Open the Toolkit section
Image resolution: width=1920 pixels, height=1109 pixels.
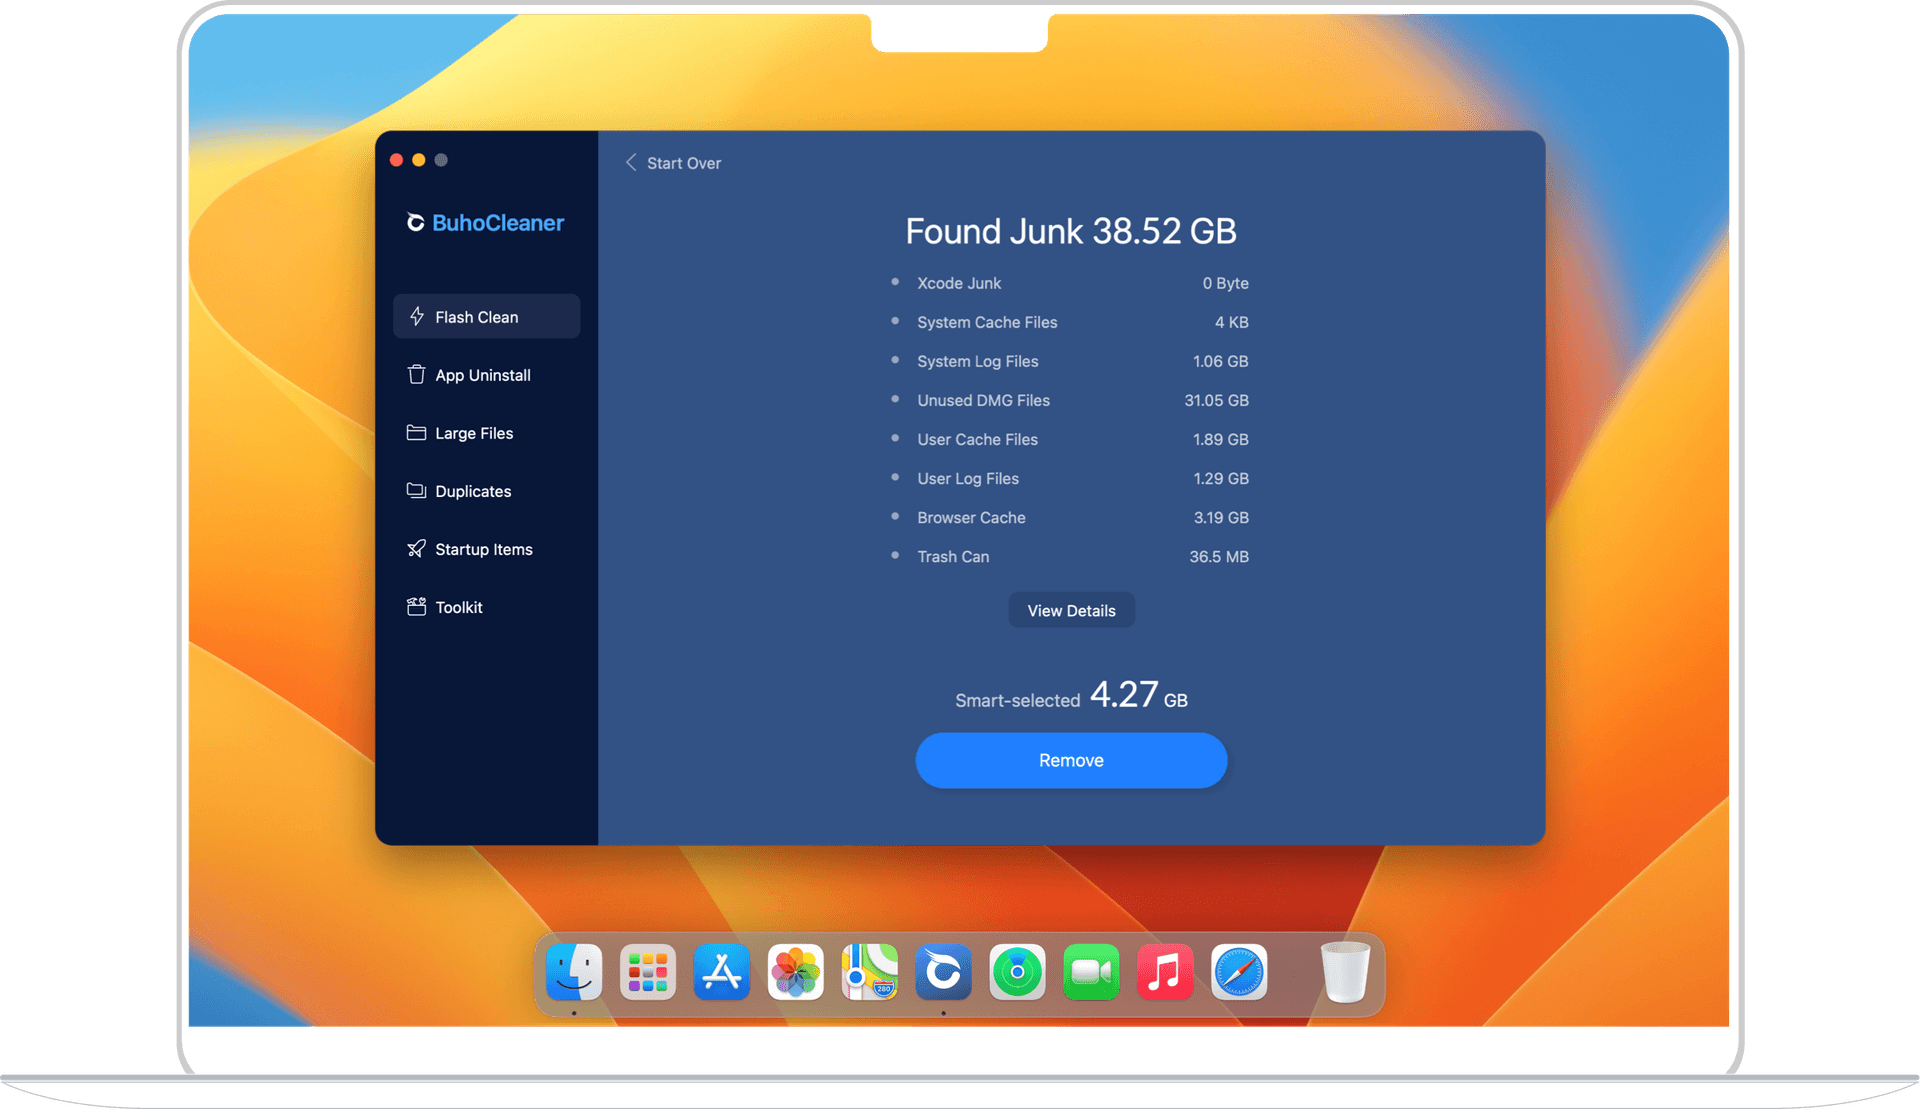click(x=486, y=607)
